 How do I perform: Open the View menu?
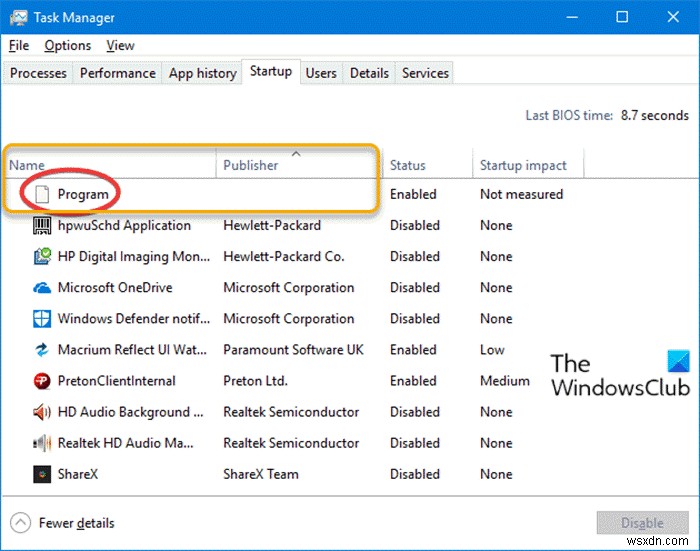[120, 46]
